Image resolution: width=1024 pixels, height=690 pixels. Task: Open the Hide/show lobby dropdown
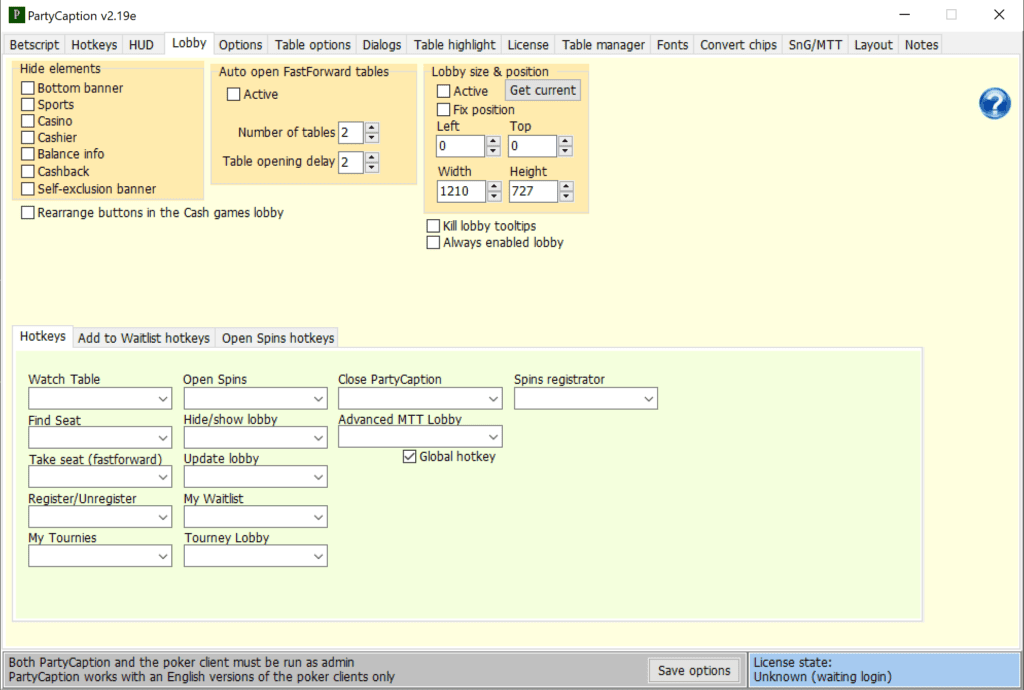(255, 438)
